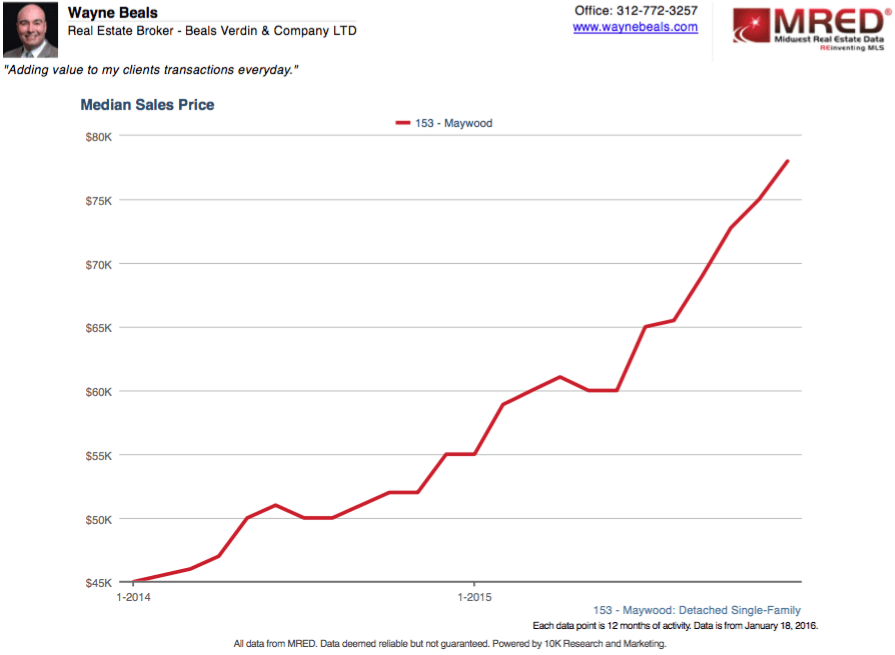Click the 'All data from MRED' disclaimer text
This screenshot has width=895, height=655.
pos(449,644)
